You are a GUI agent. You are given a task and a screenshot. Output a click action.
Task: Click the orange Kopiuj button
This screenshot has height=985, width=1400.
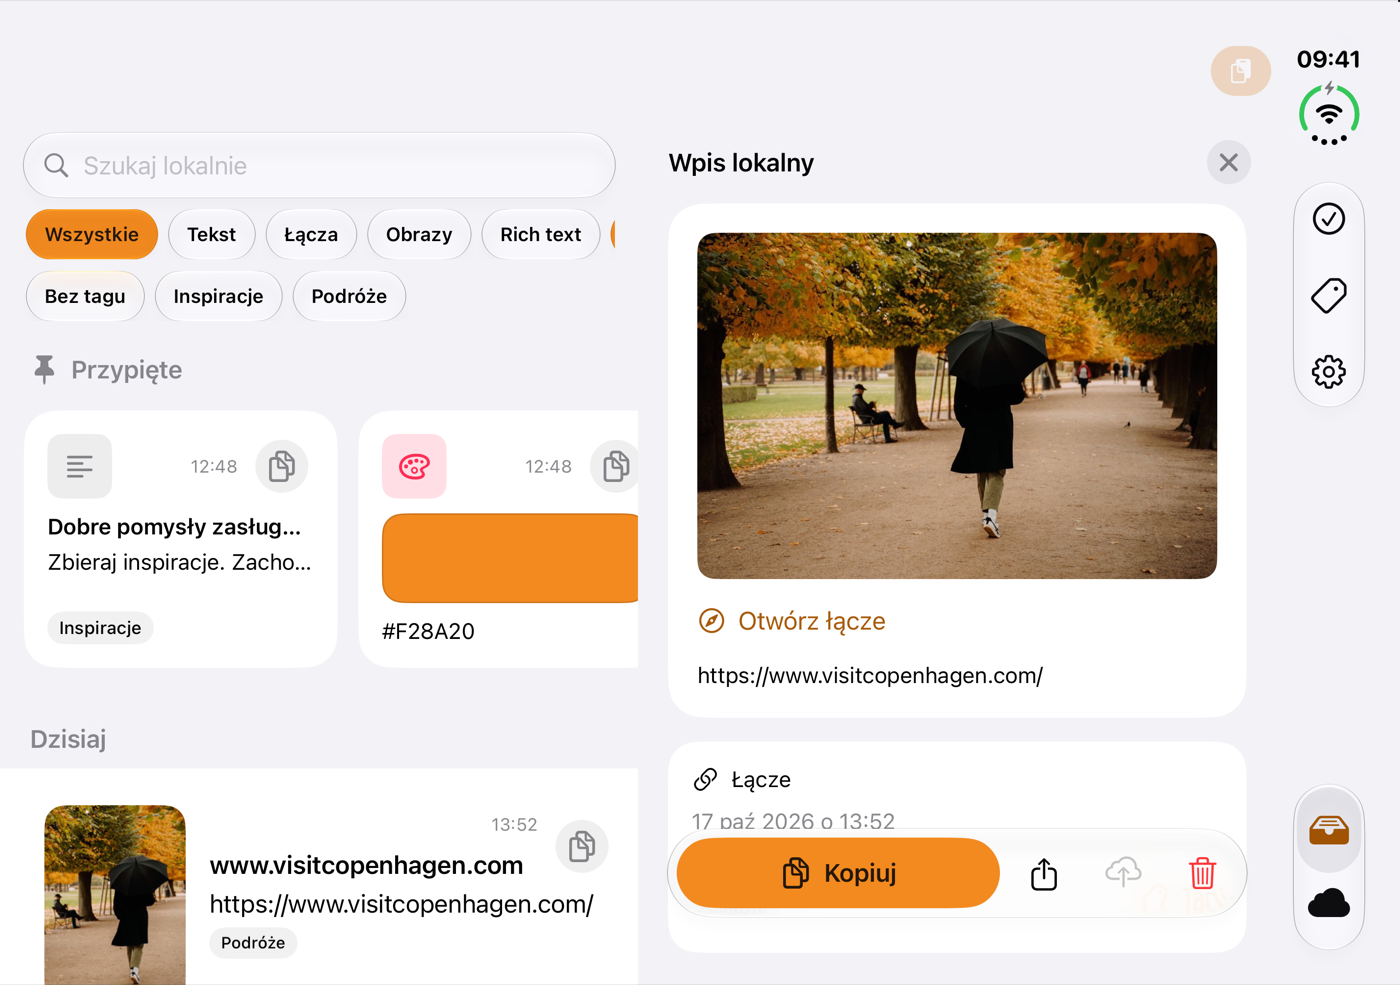838,873
